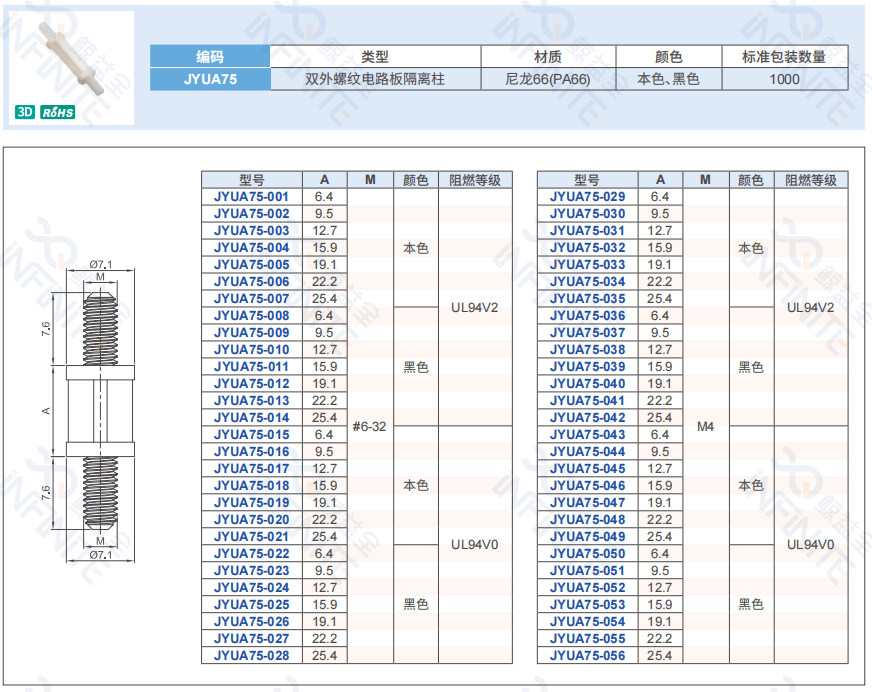Select the JYUA75 product code cell
This screenshot has width=872, height=692.
pyautogui.click(x=210, y=79)
